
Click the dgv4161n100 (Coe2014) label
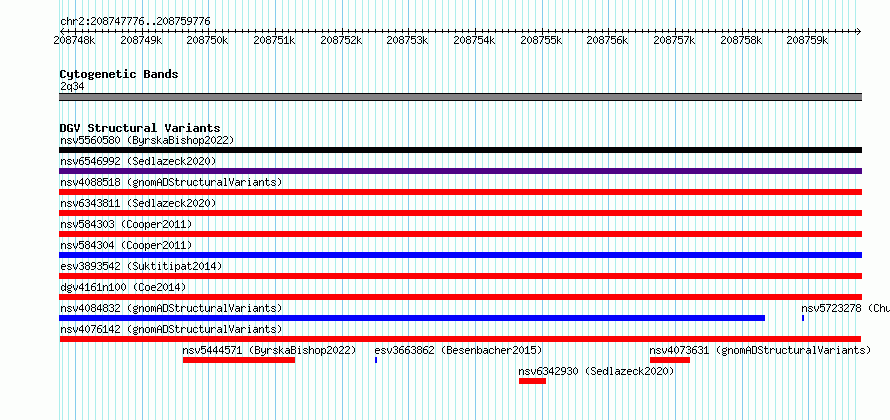(x=123, y=287)
